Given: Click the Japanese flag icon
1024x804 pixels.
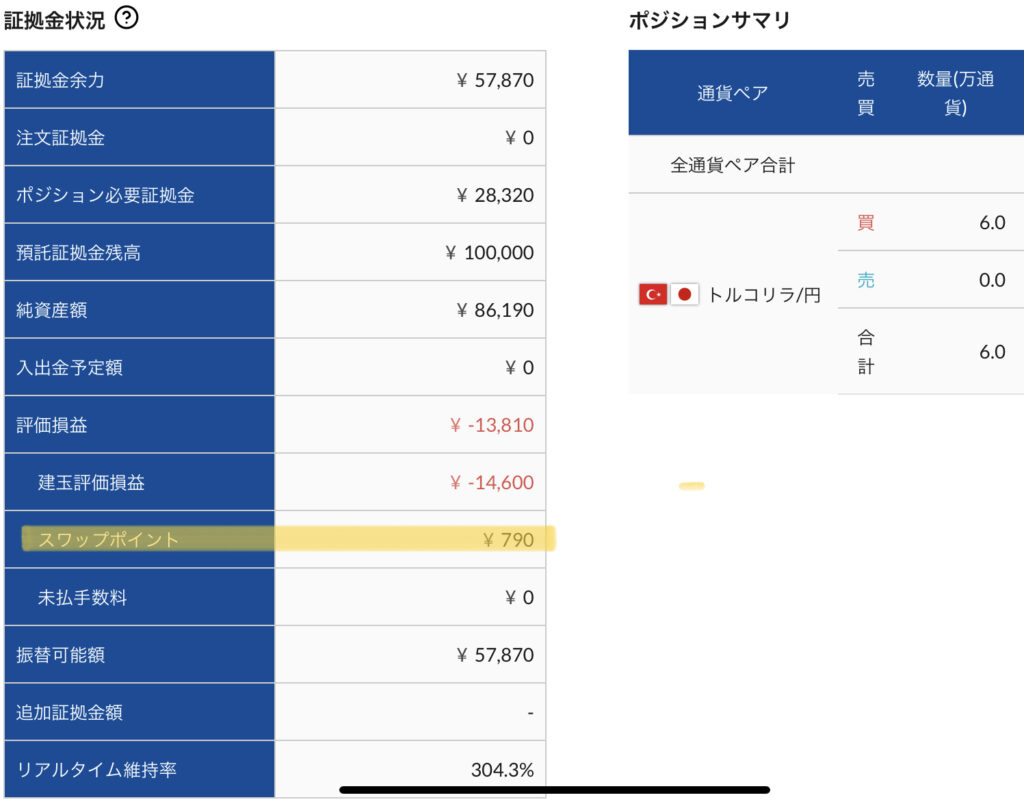Looking at the screenshot, I should 684,294.
